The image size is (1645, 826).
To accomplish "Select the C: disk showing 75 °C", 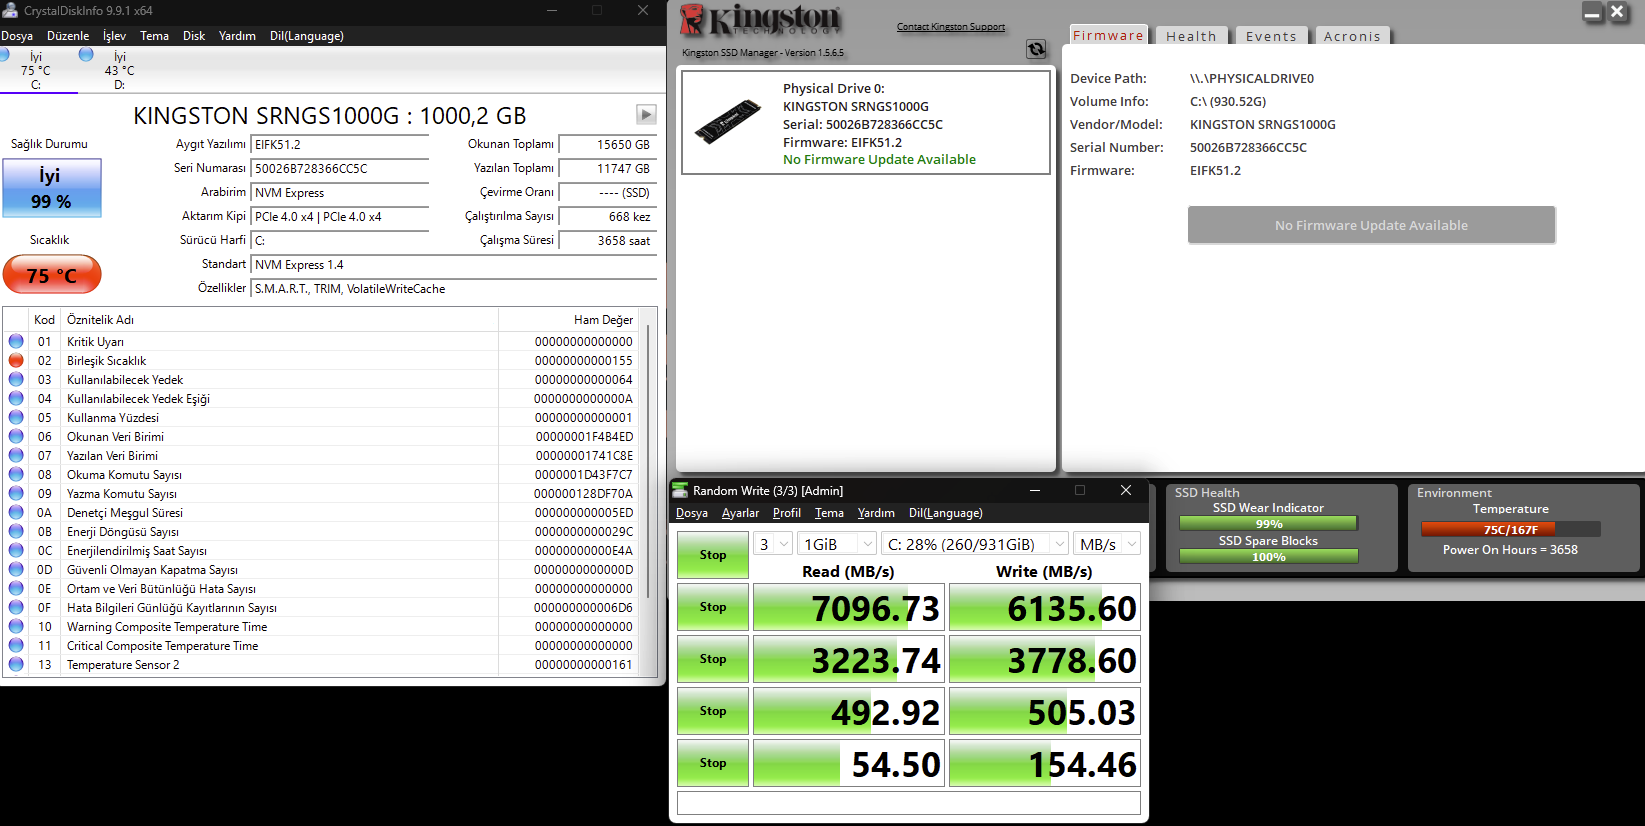I will point(36,70).
